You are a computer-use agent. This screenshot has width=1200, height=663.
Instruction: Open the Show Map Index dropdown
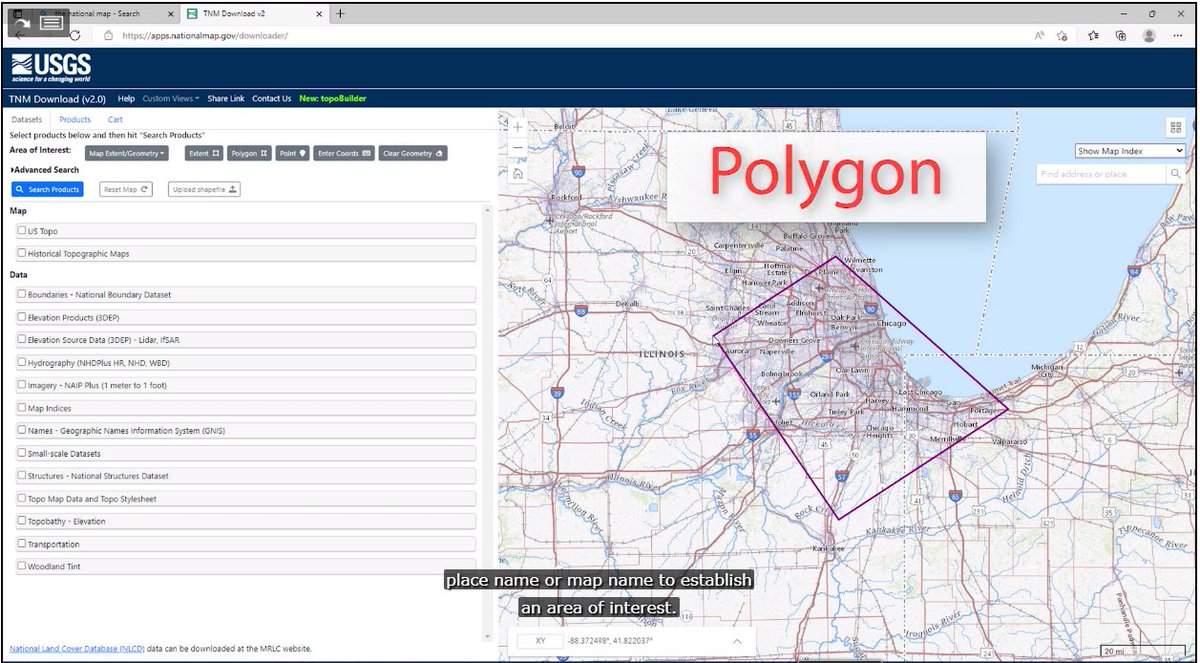point(1130,151)
